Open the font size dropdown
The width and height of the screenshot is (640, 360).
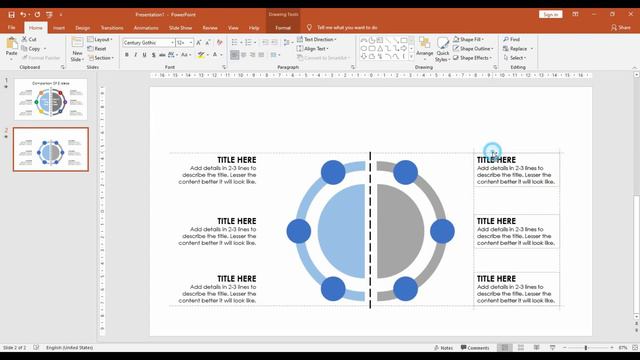click(191, 42)
